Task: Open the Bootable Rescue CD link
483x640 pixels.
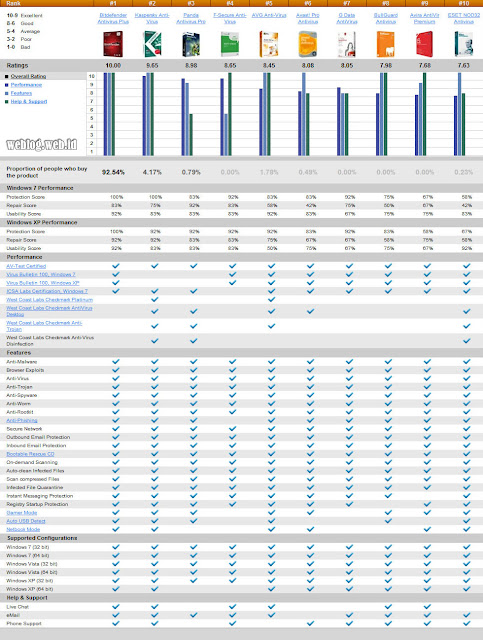Action: 30,454
